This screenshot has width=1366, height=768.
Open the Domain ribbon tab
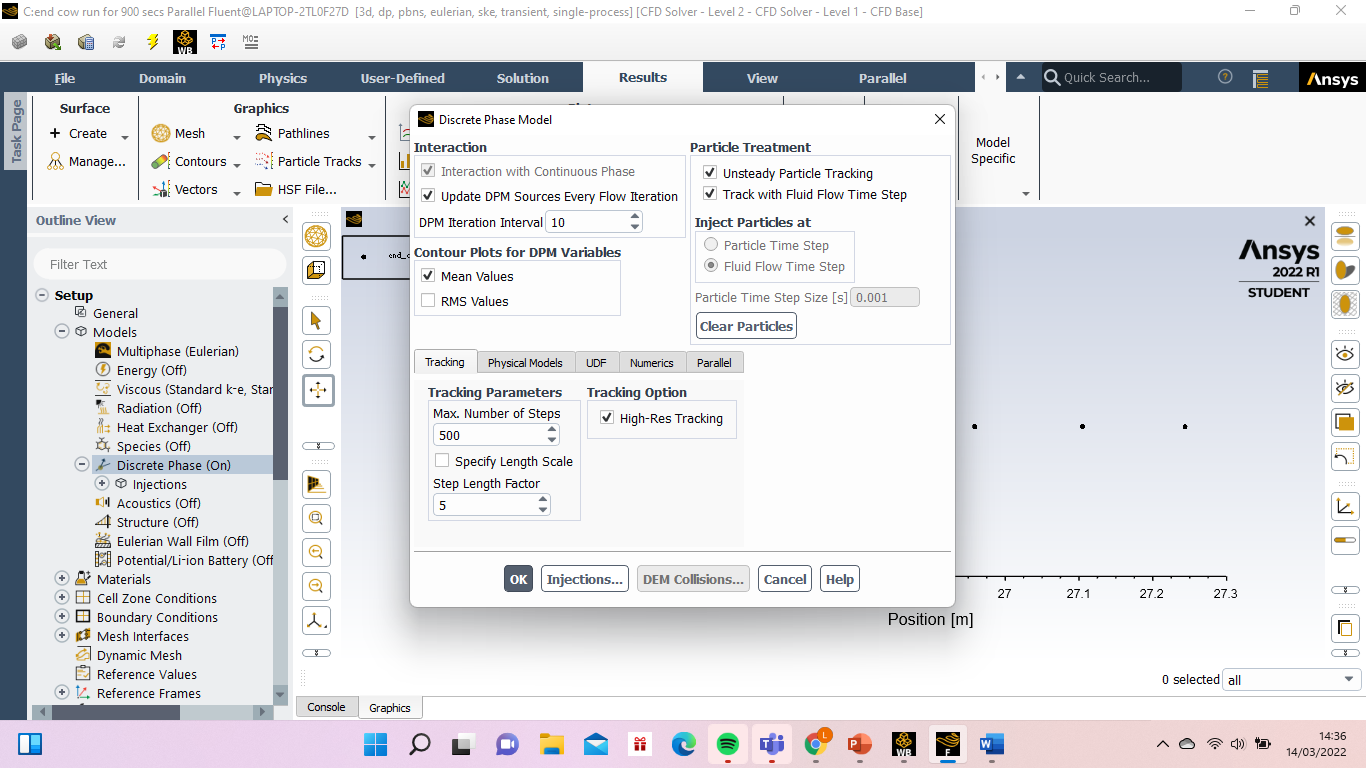[162, 78]
